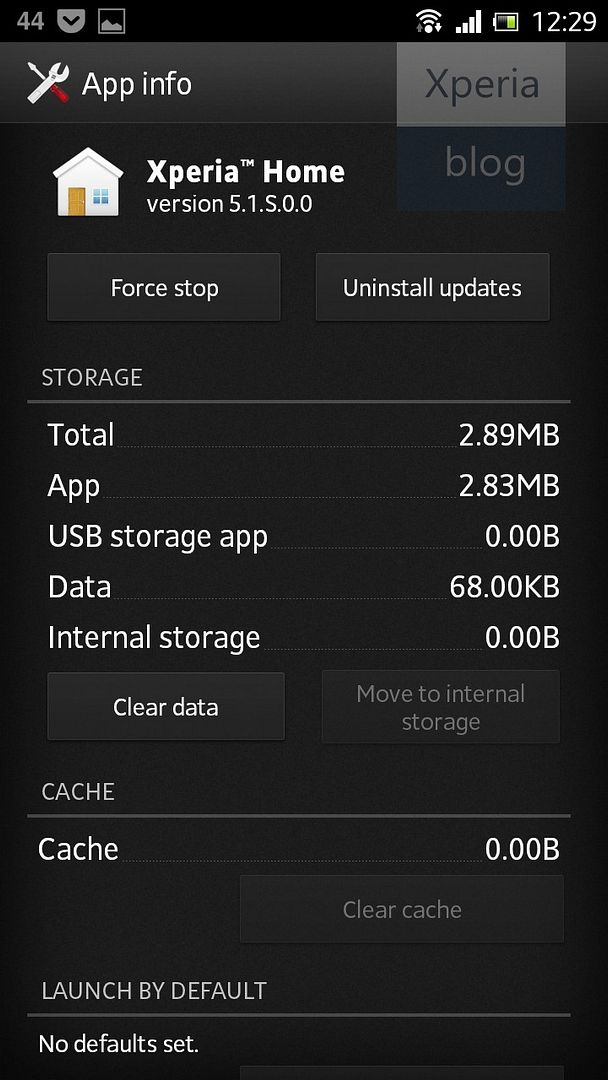Tap the Xperia blog watermark logo
The height and width of the screenshot is (1080, 608).
[x=481, y=126]
